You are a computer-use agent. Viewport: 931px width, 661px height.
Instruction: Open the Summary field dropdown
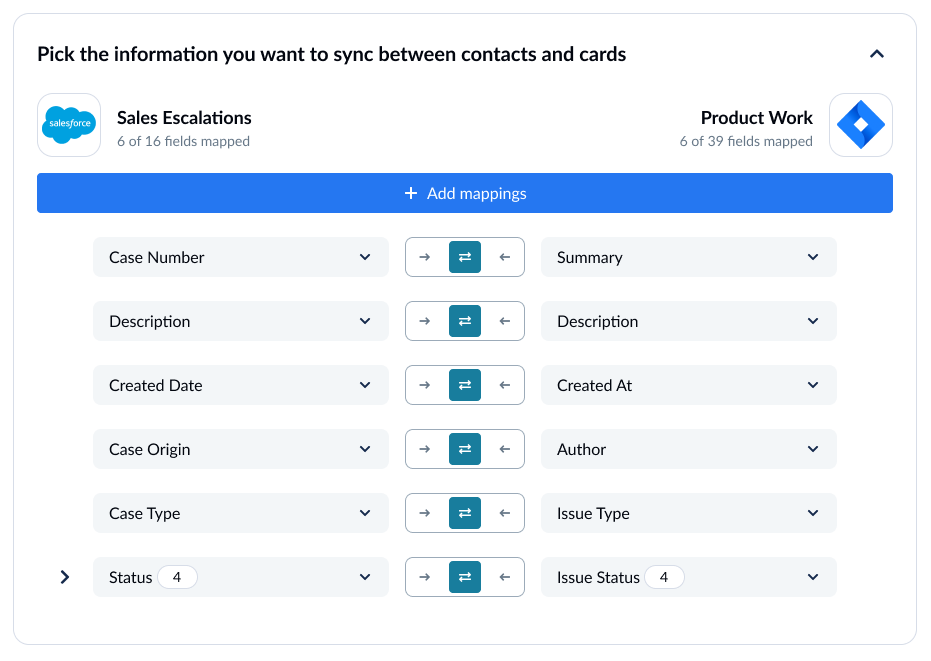click(x=689, y=257)
